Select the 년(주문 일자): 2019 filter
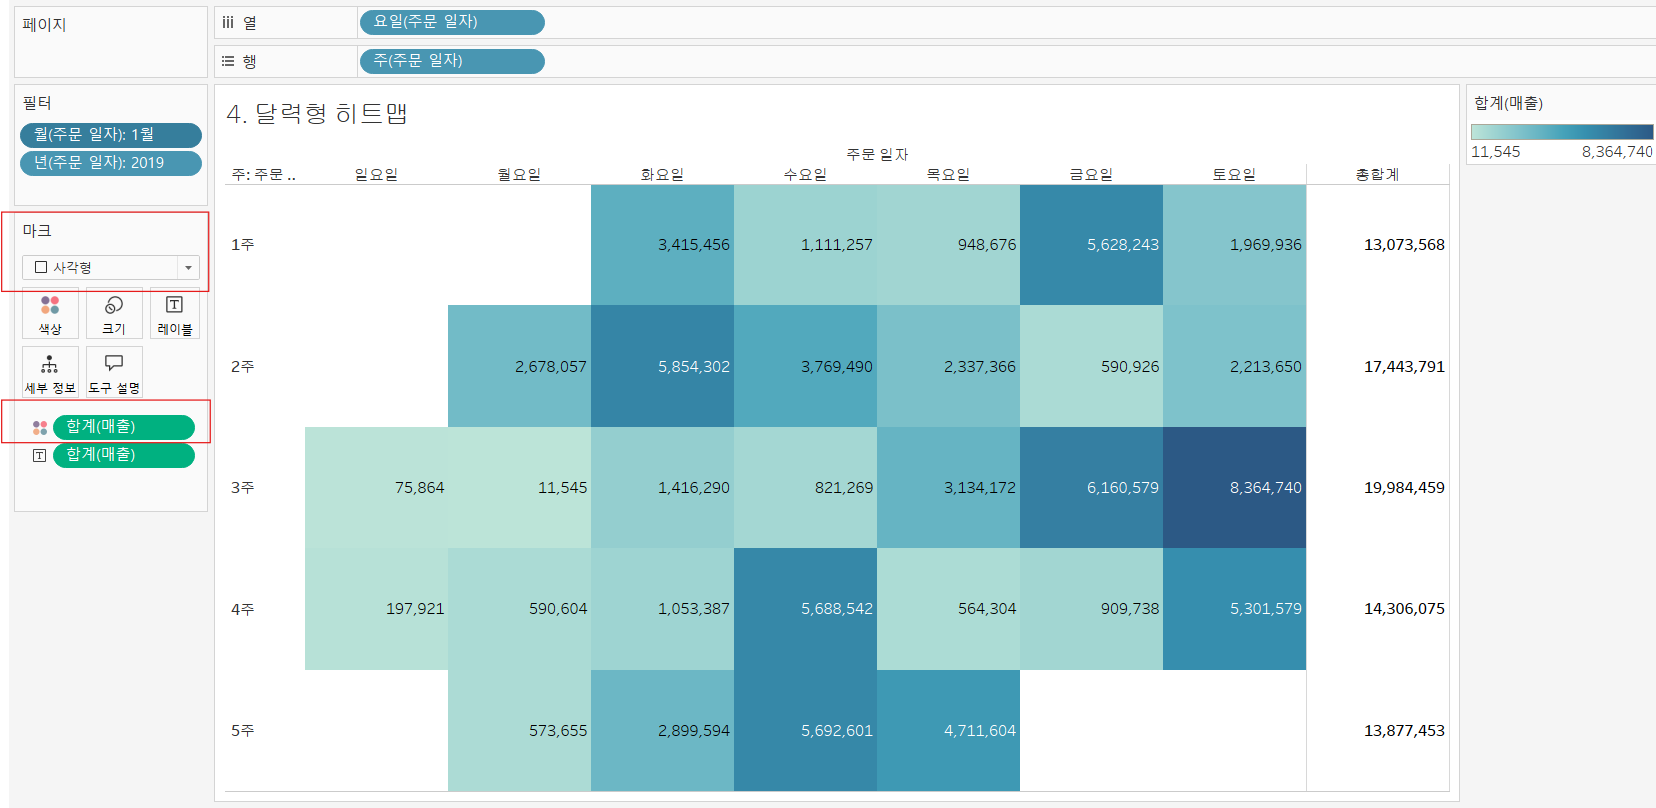The height and width of the screenshot is (808, 1656). (111, 163)
